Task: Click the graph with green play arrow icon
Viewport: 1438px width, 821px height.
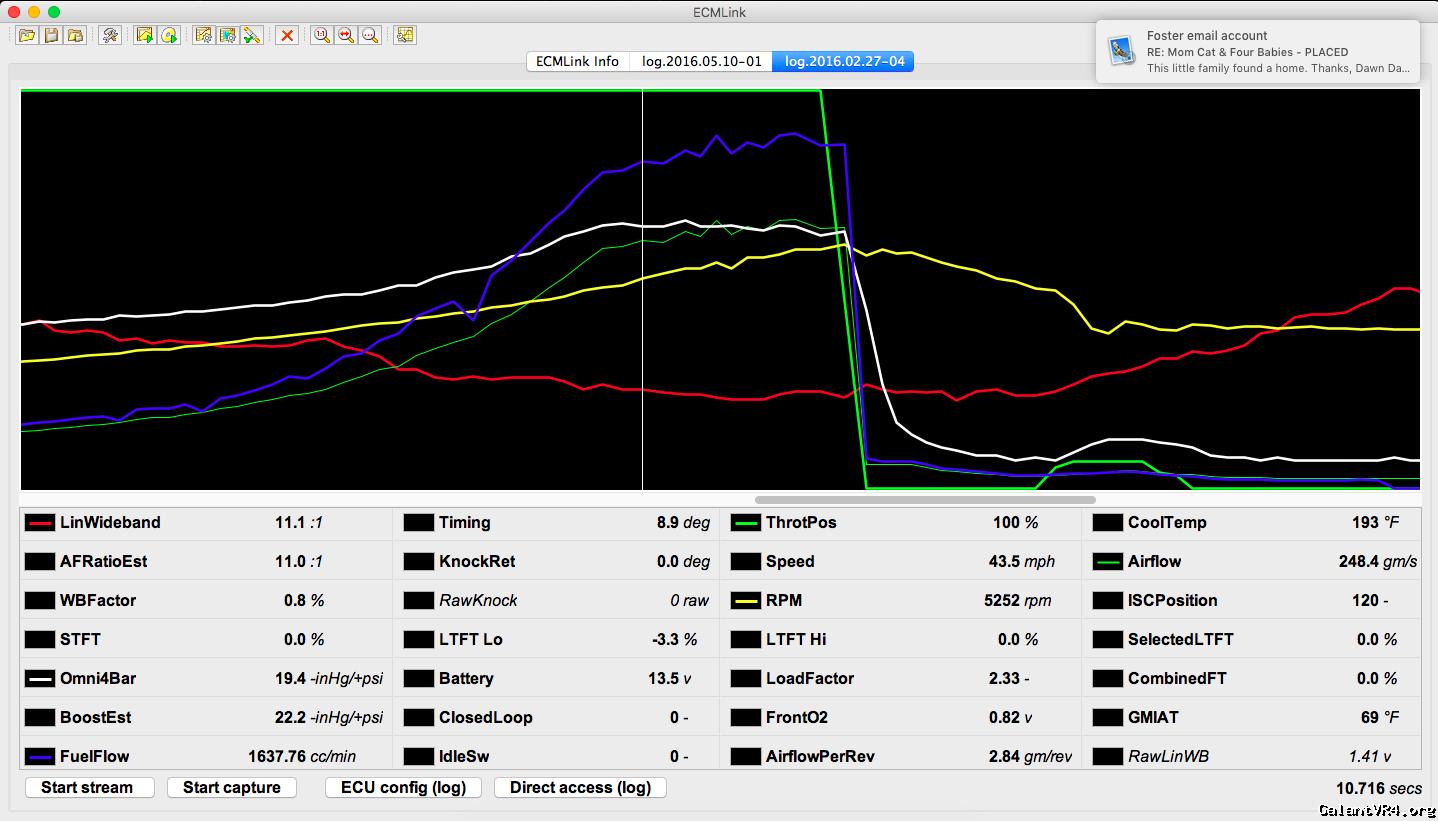Action: pyautogui.click(x=145, y=35)
